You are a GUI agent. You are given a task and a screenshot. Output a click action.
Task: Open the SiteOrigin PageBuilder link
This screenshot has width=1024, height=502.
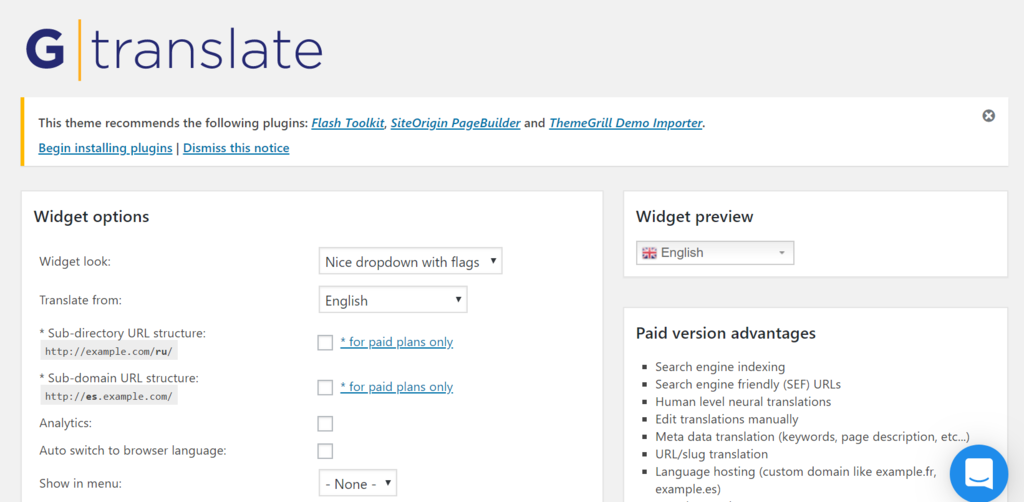coord(455,123)
